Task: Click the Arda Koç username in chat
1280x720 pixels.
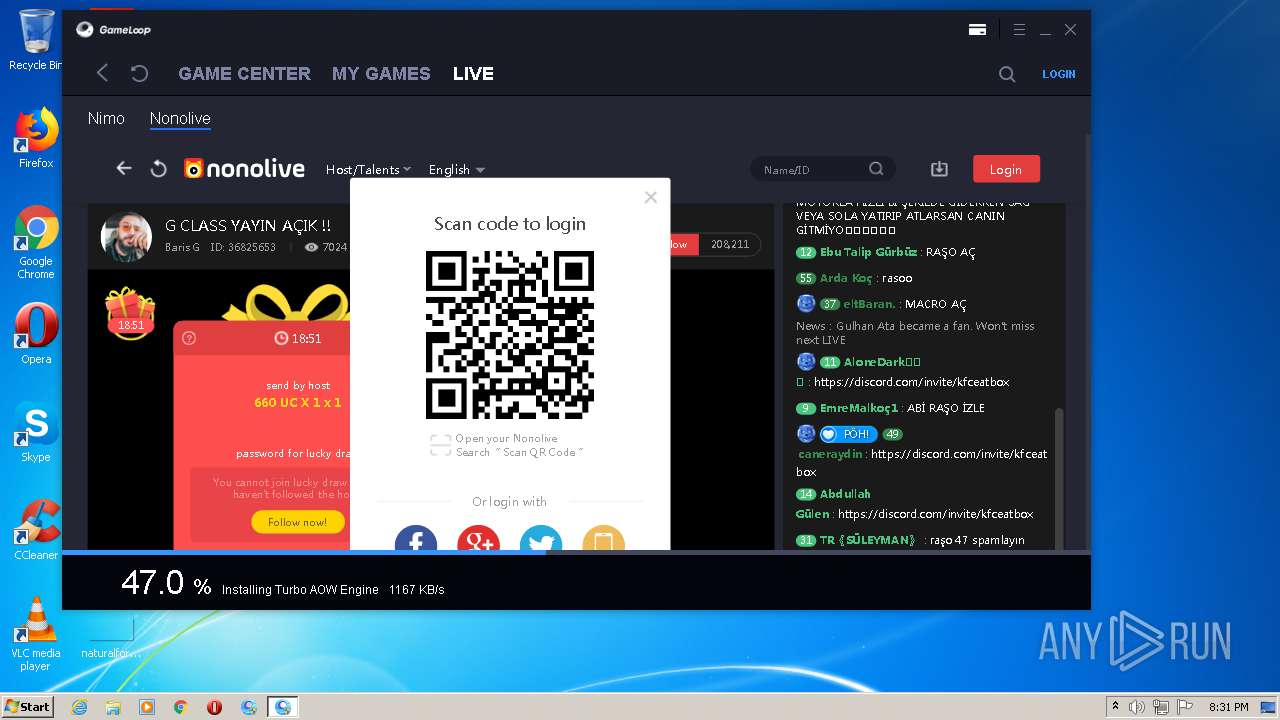Action: (x=846, y=278)
